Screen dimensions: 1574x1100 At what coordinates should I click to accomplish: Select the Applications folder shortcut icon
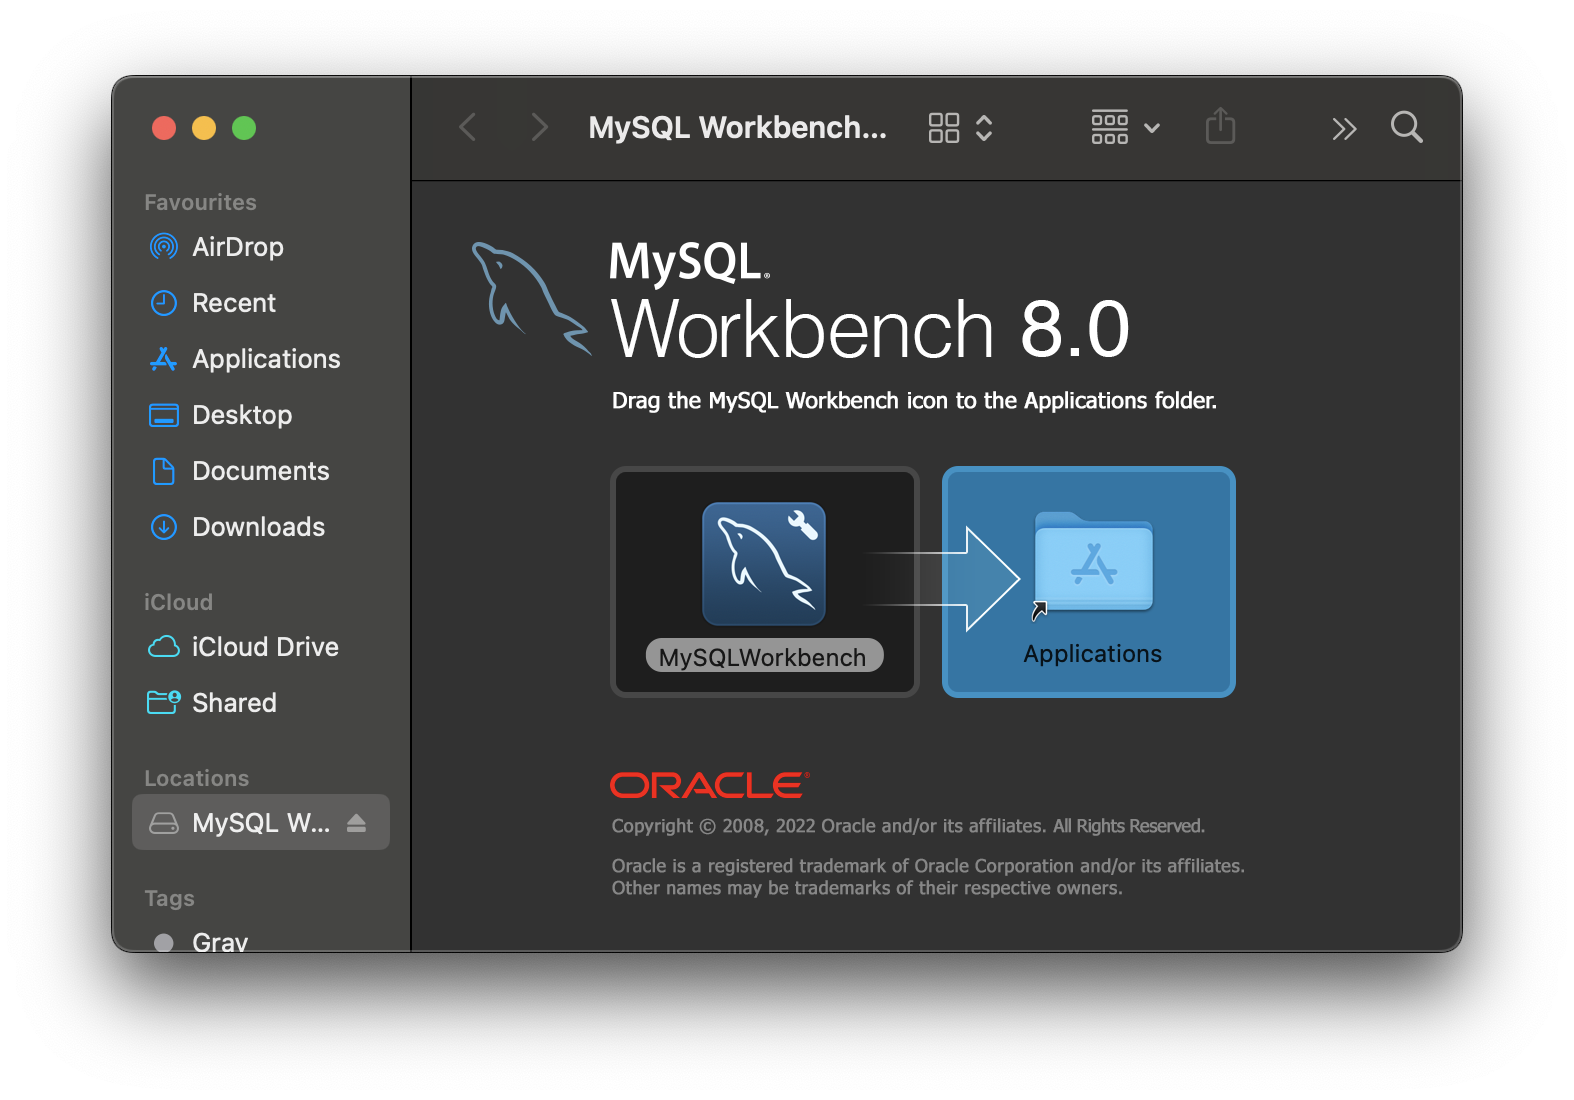[x=1093, y=564]
